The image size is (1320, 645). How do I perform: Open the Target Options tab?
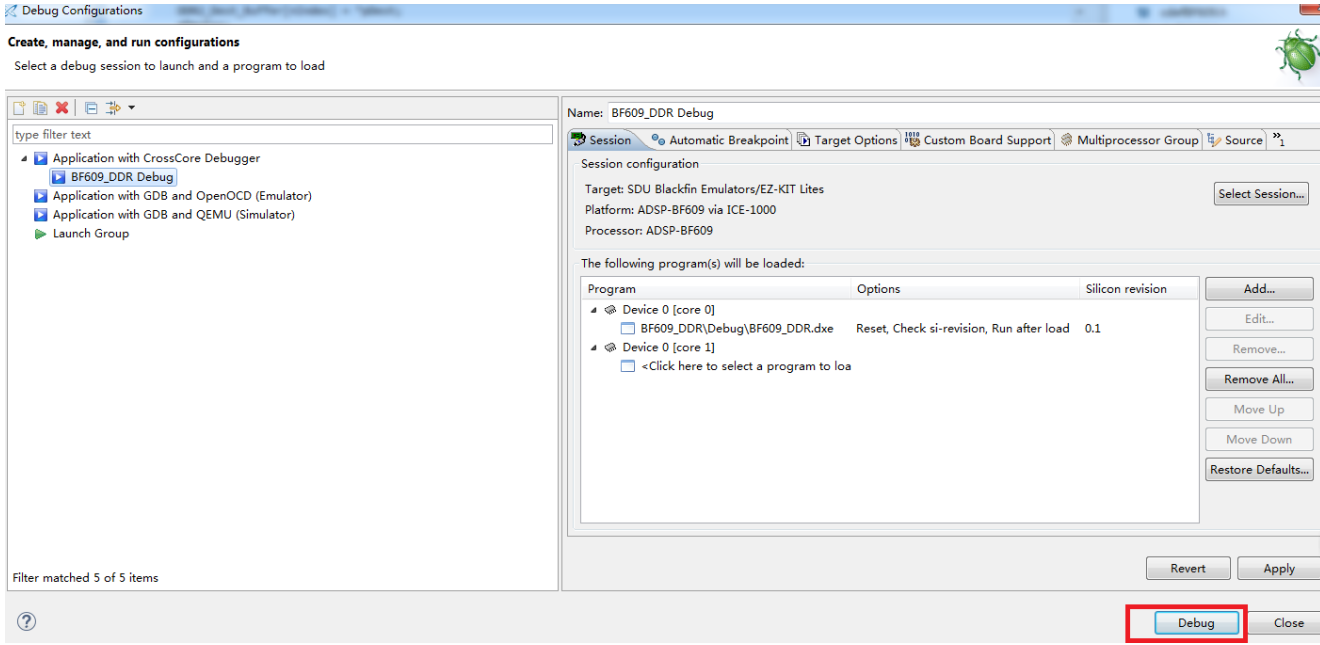847,140
